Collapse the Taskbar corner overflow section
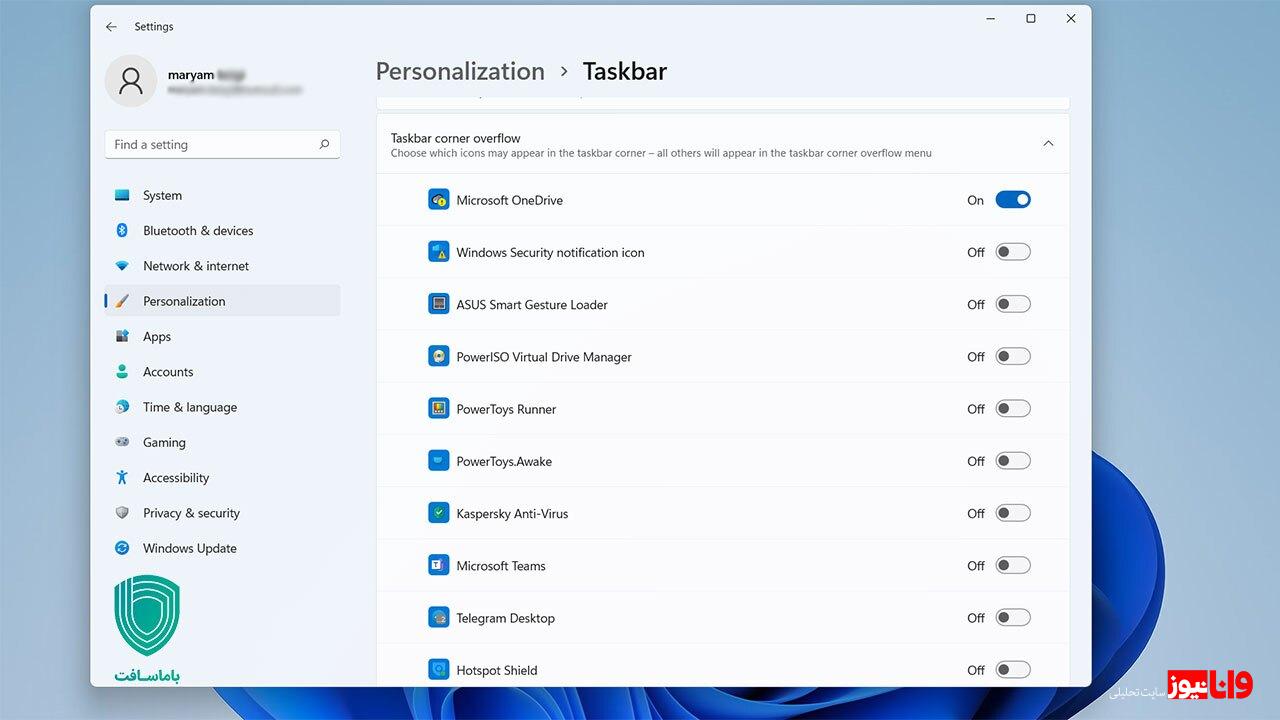This screenshot has width=1280, height=720. [x=1048, y=144]
